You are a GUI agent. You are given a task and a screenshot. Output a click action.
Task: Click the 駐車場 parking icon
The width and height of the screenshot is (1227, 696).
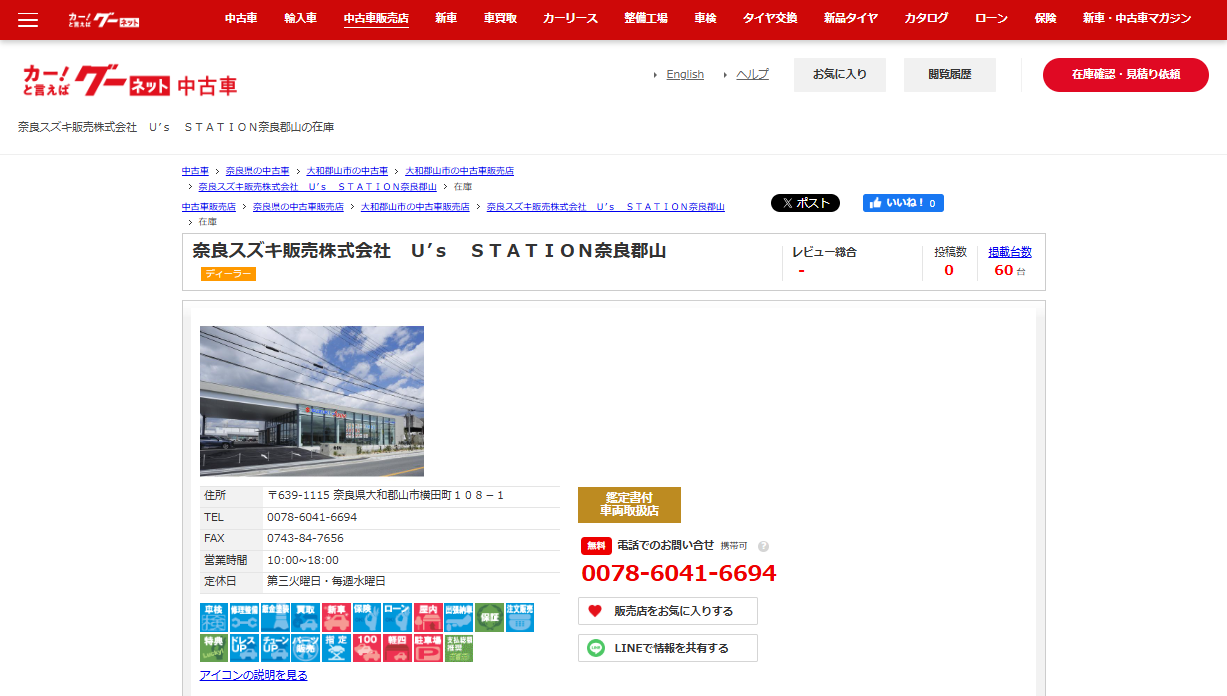[x=428, y=648]
